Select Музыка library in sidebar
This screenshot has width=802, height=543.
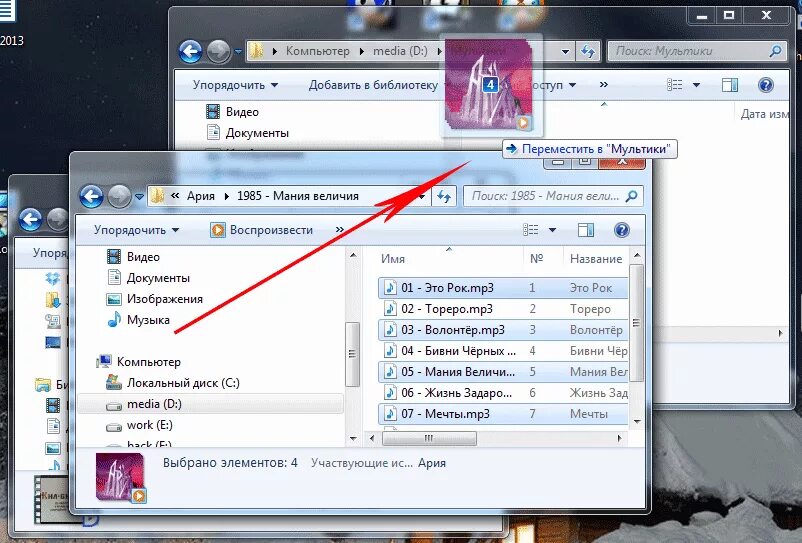pyautogui.click(x=138, y=320)
